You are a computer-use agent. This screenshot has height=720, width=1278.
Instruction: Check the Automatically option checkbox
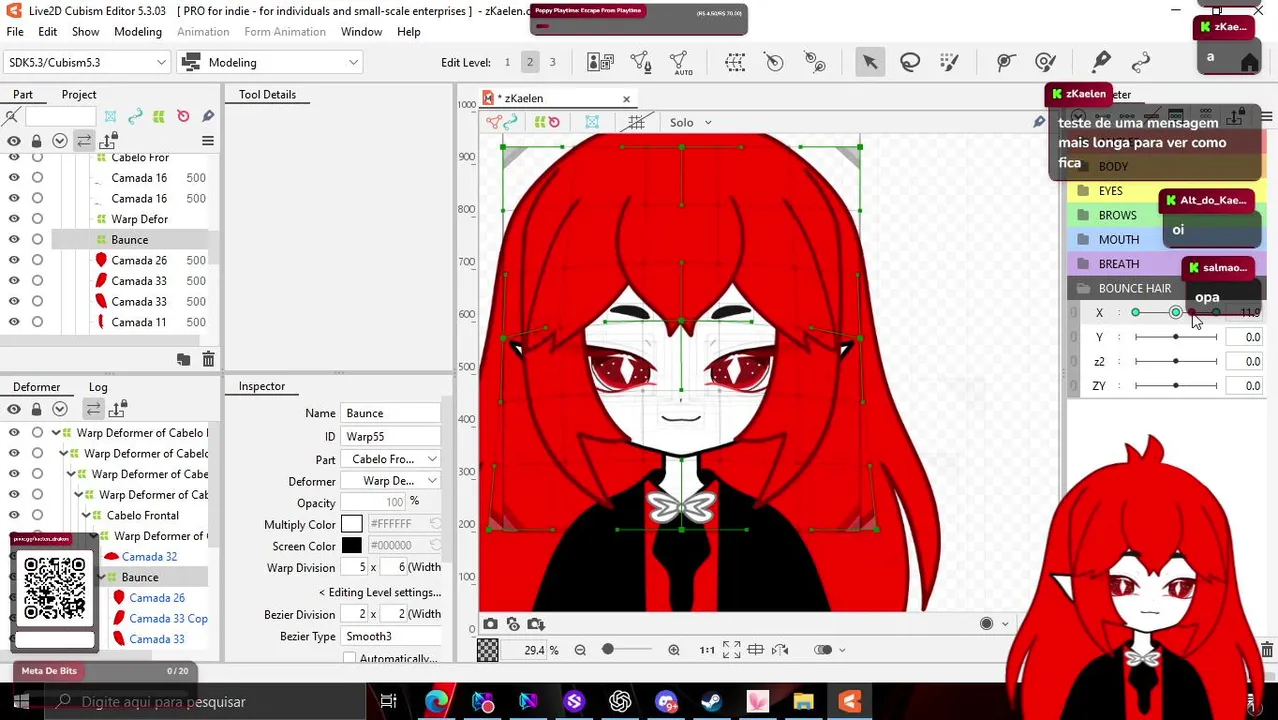pyautogui.click(x=349, y=658)
